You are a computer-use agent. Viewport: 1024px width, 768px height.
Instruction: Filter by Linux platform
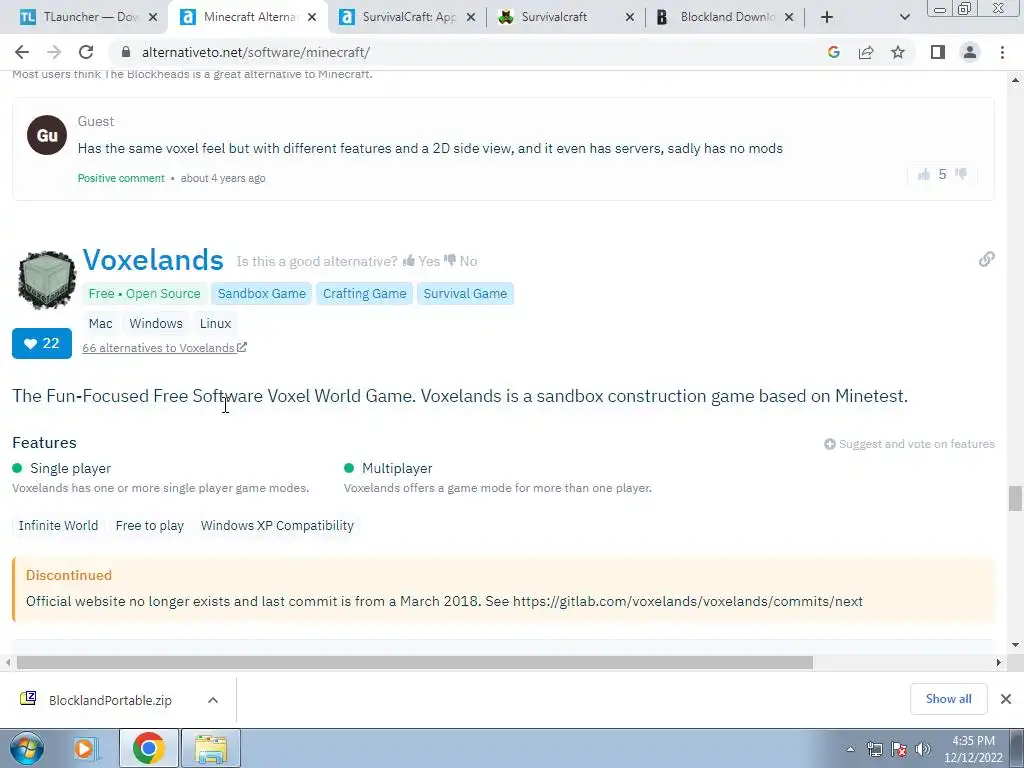(216, 323)
